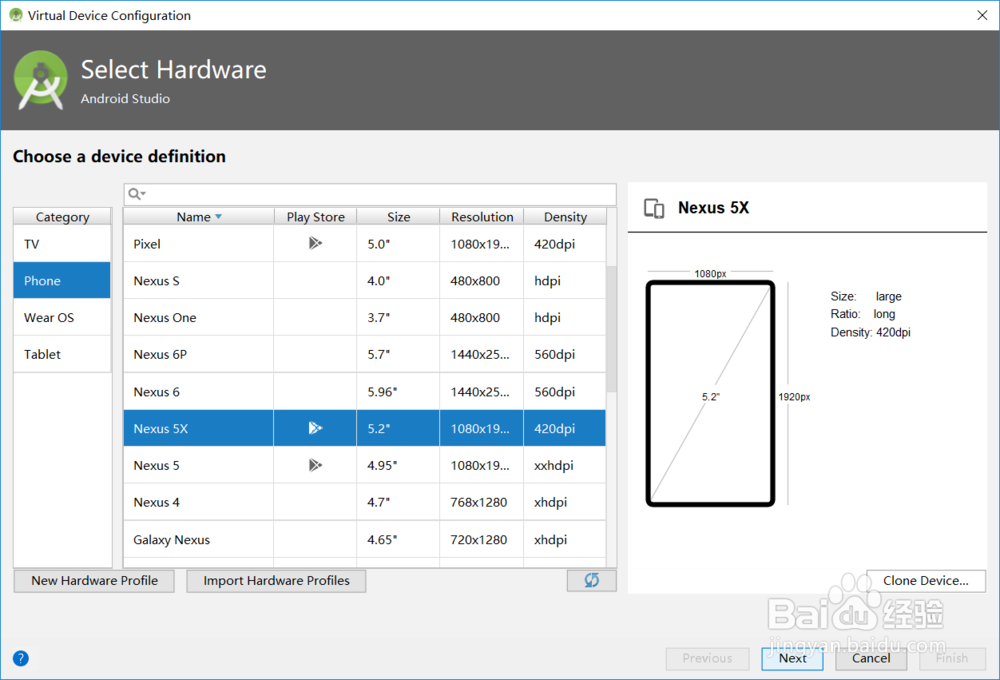
Task: Select the Nexus 4 device row
Action: point(365,502)
